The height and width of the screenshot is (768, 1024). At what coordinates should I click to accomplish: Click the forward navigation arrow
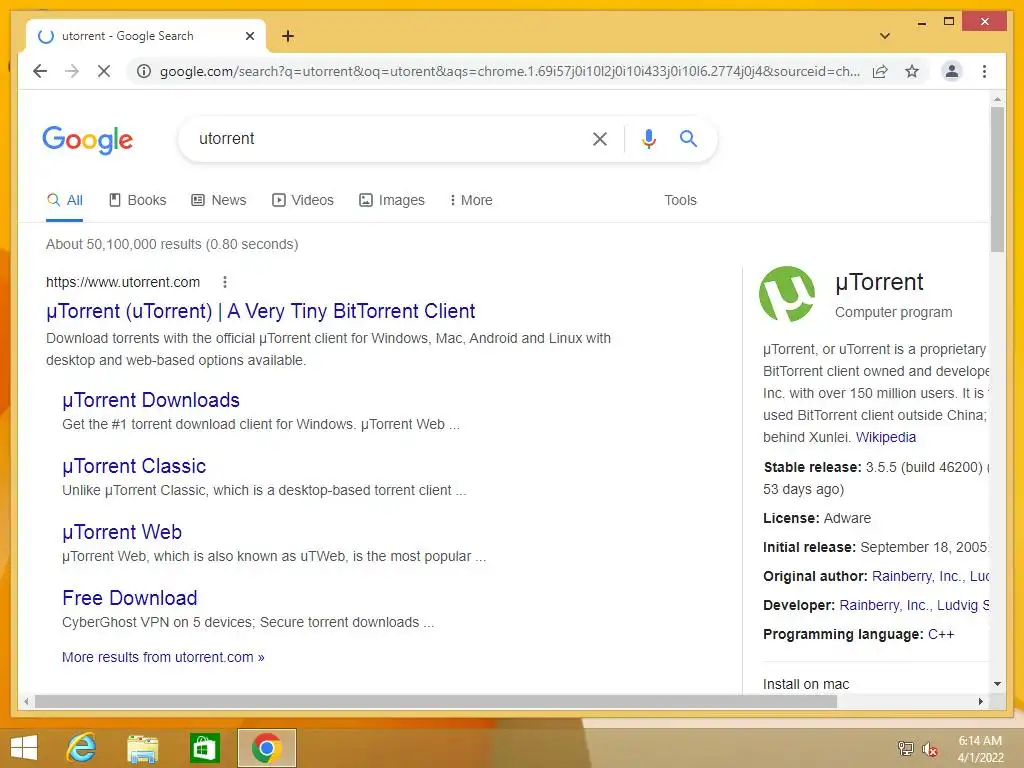(72, 71)
